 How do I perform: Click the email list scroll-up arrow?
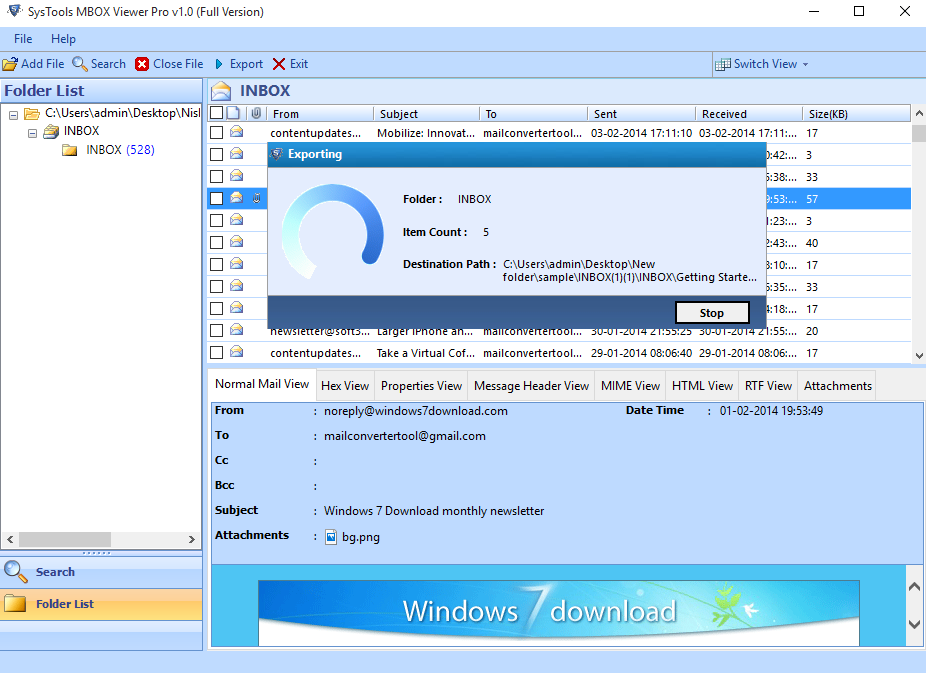918,113
